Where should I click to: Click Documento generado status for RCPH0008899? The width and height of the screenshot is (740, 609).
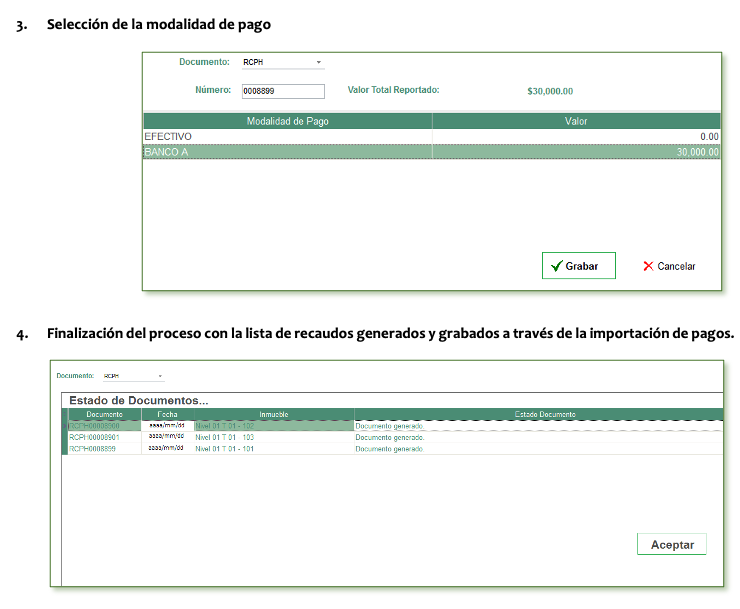(x=390, y=449)
